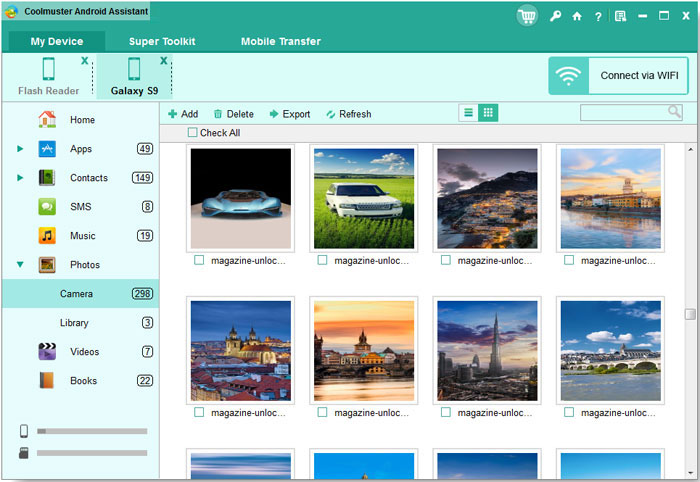
Task: Open the shopping cart icon
Action: tap(527, 16)
